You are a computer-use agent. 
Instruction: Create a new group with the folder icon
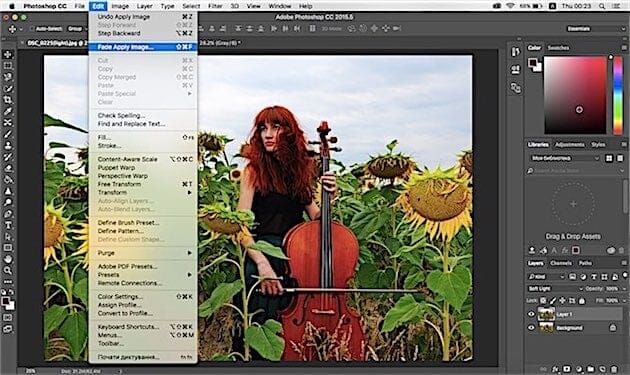[x=591, y=369]
